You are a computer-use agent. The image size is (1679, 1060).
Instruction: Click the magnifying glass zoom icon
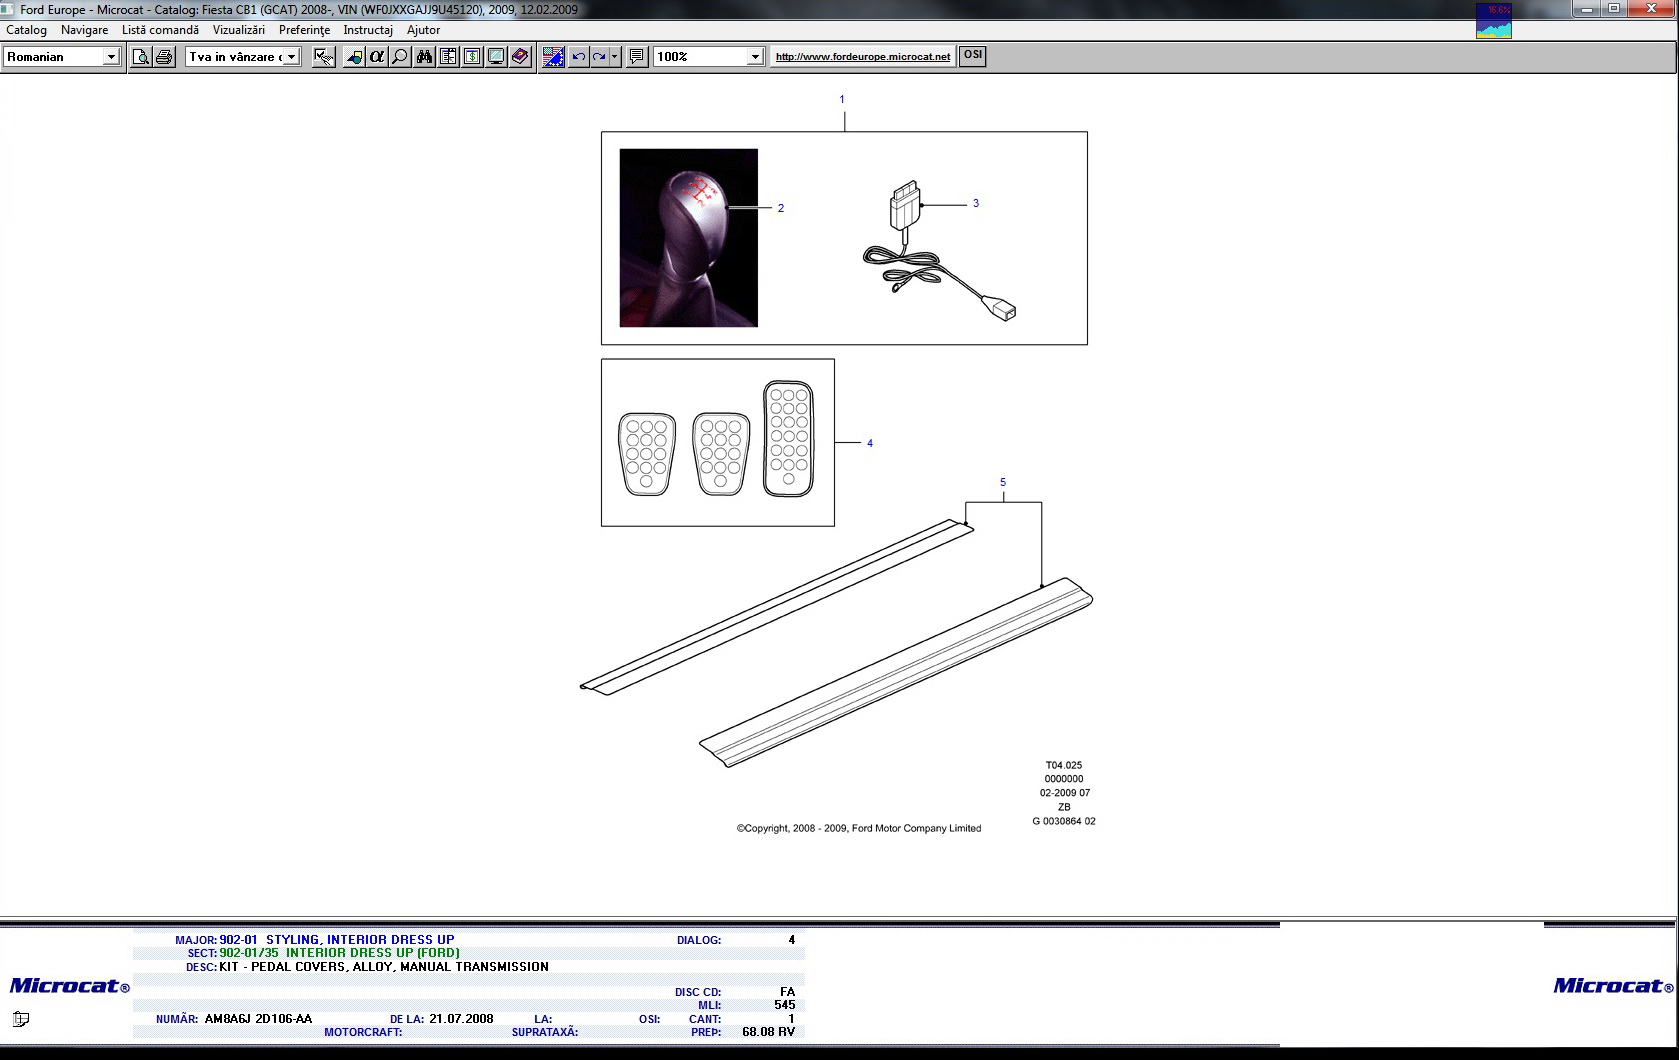pos(400,57)
